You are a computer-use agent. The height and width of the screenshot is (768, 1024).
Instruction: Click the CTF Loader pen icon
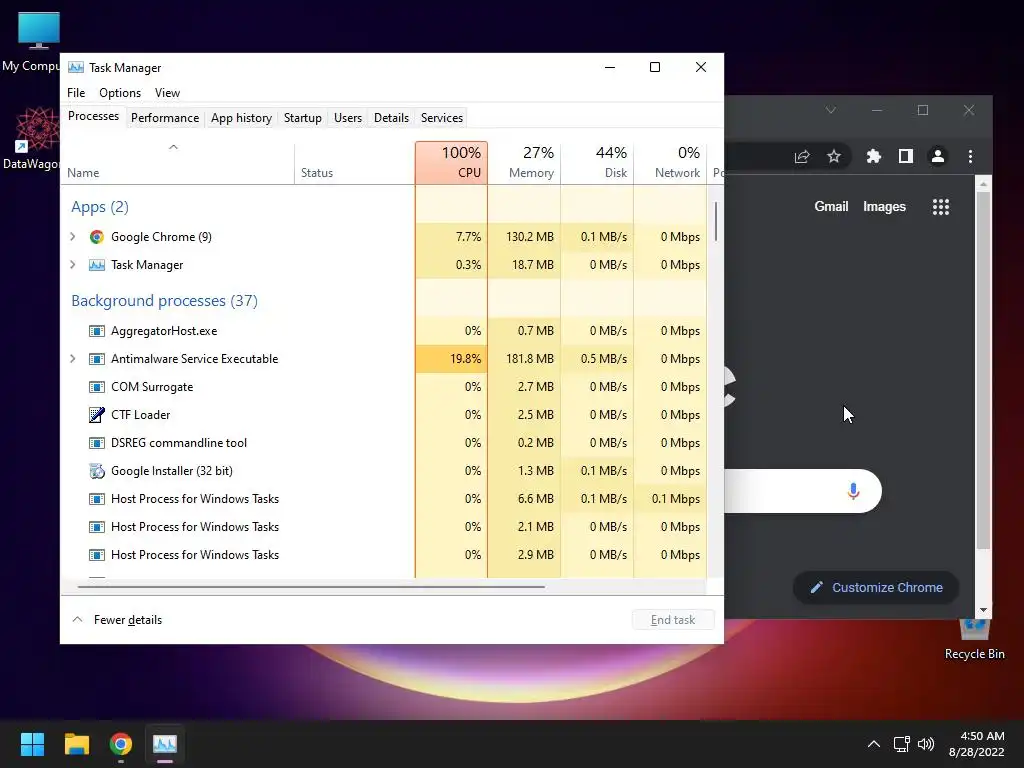pos(97,415)
